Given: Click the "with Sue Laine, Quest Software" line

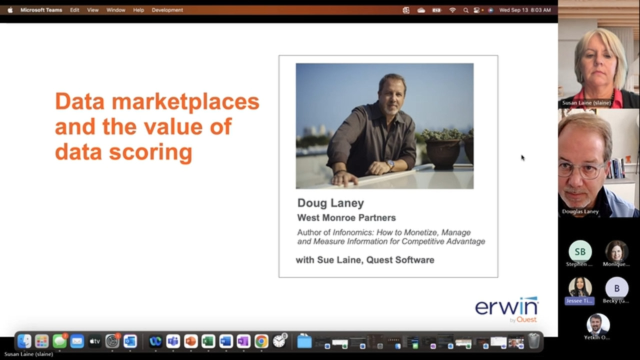Looking at the screenshot, I should 365,260.
